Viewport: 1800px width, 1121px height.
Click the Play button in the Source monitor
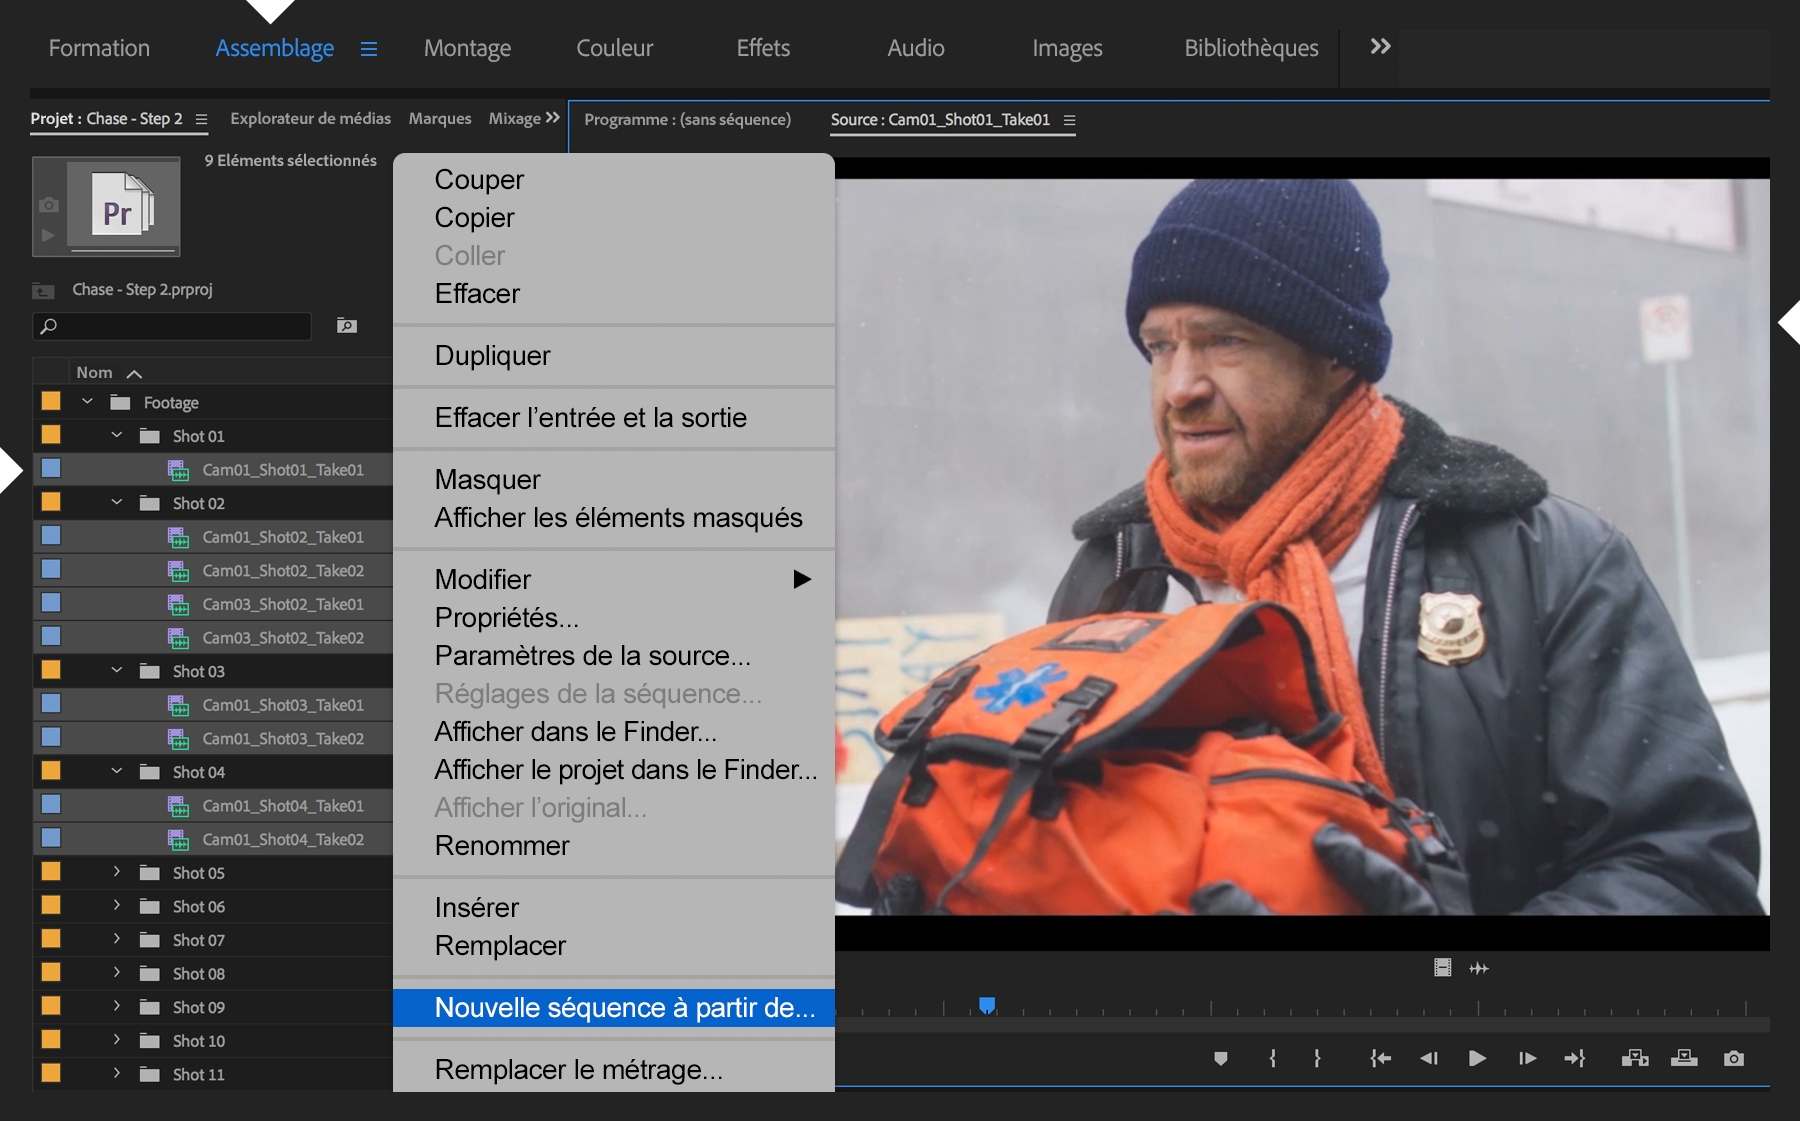[1477, 1058]
